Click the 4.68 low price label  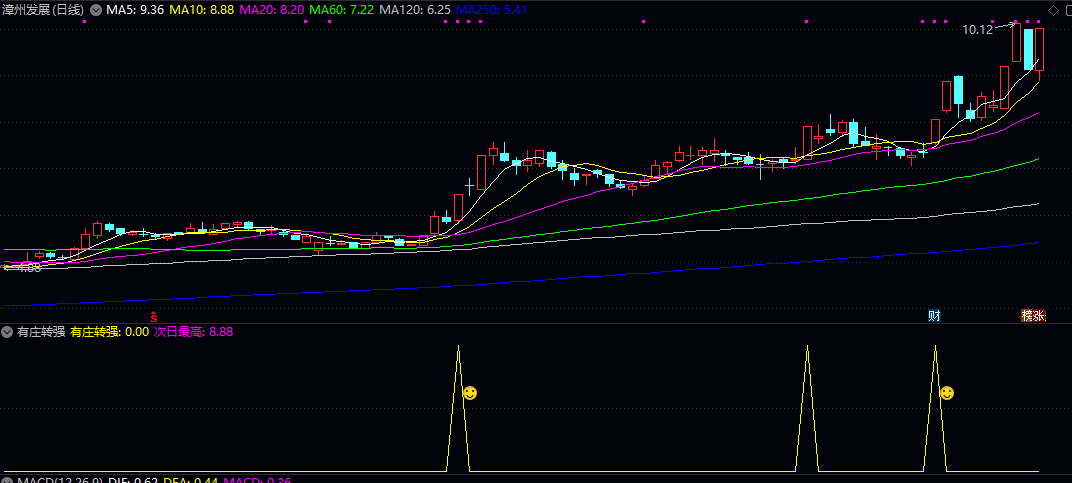pos(29,268)
